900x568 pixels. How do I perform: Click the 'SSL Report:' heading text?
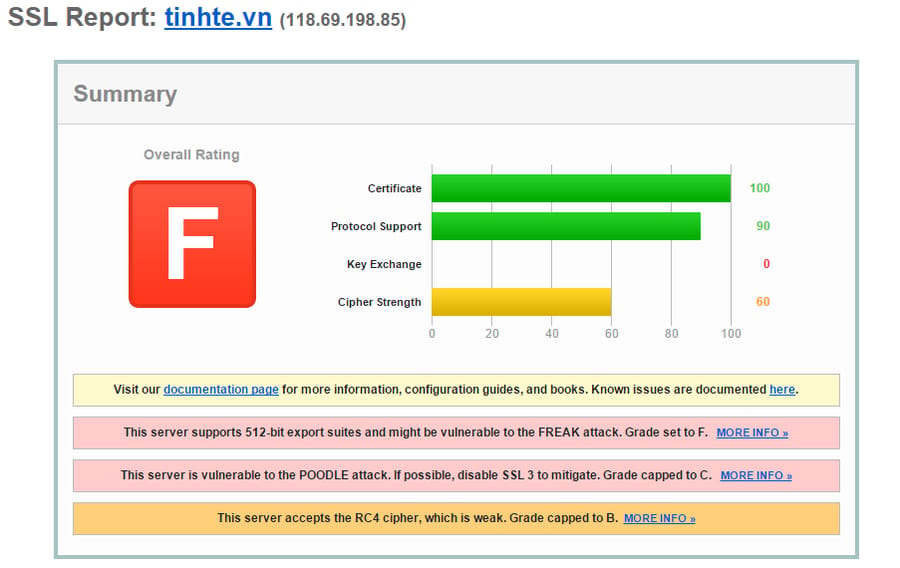click(82, 17)
